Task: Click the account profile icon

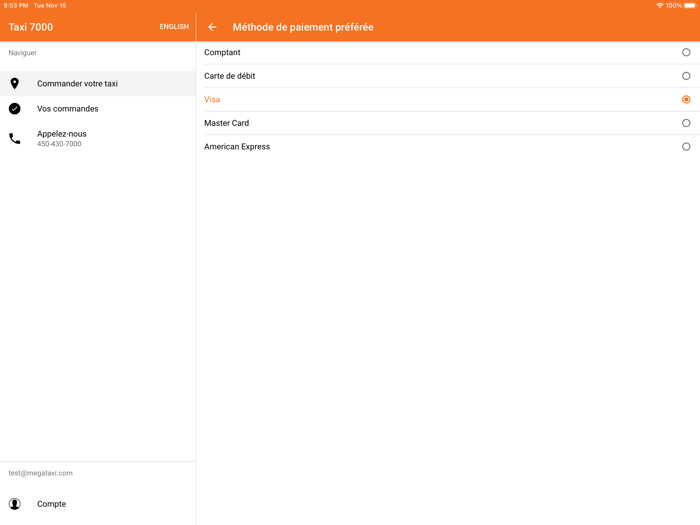Action: (x=15, y=504)
